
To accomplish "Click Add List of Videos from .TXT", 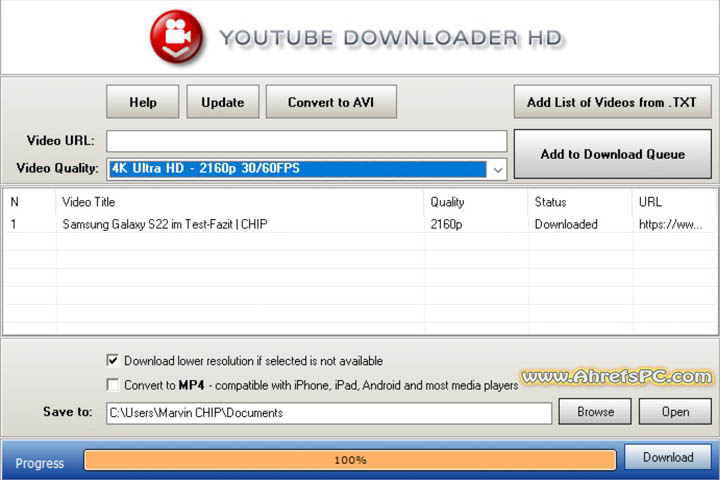I will click(613, 102).
